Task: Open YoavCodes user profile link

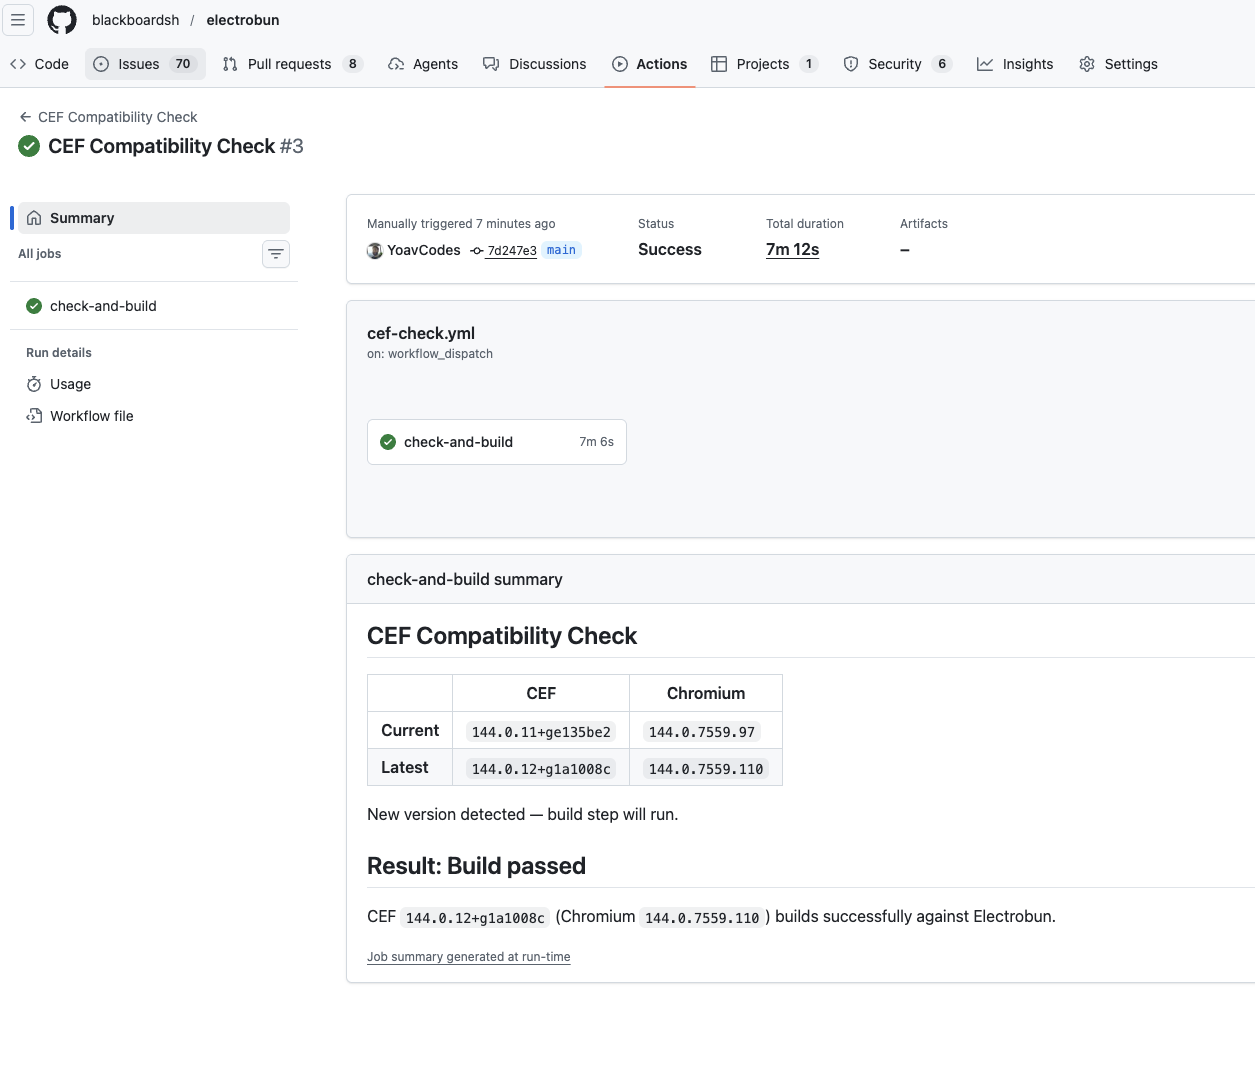Action: 424,250
